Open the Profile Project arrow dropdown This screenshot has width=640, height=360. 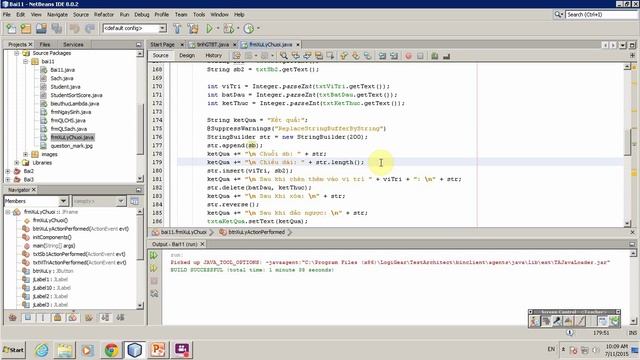point(258,29)
